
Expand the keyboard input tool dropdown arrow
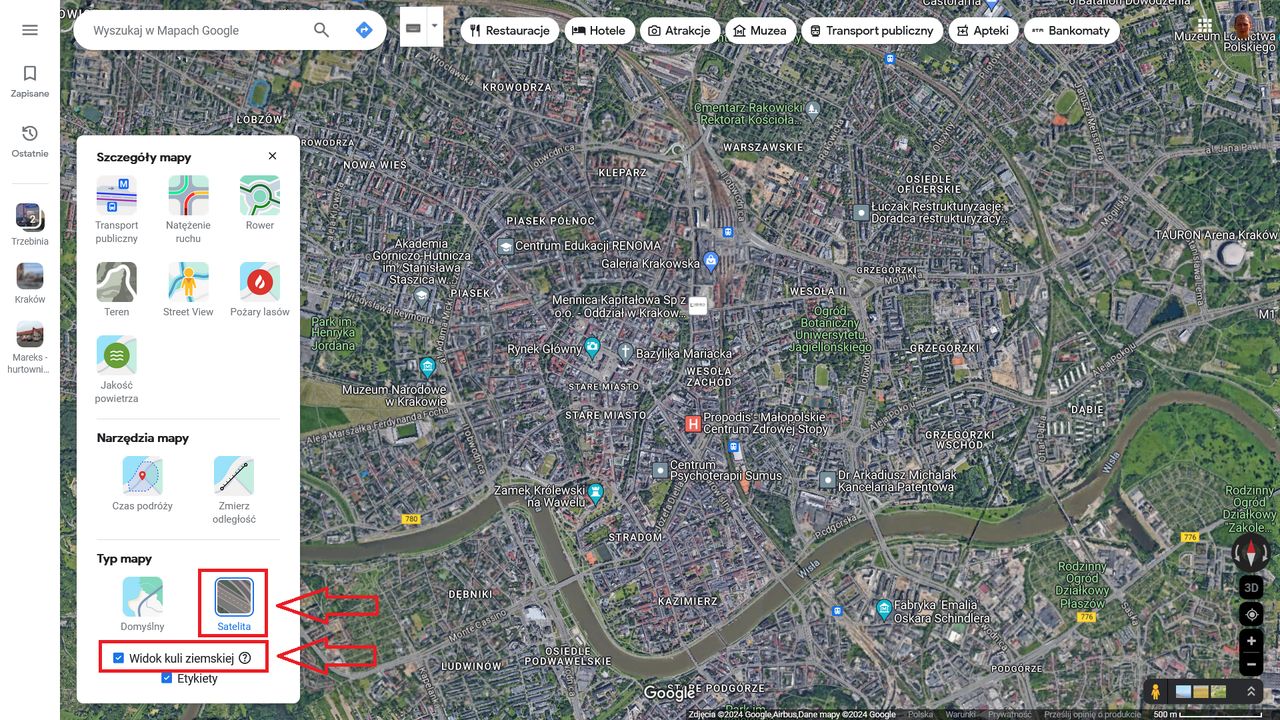[434, 27]
